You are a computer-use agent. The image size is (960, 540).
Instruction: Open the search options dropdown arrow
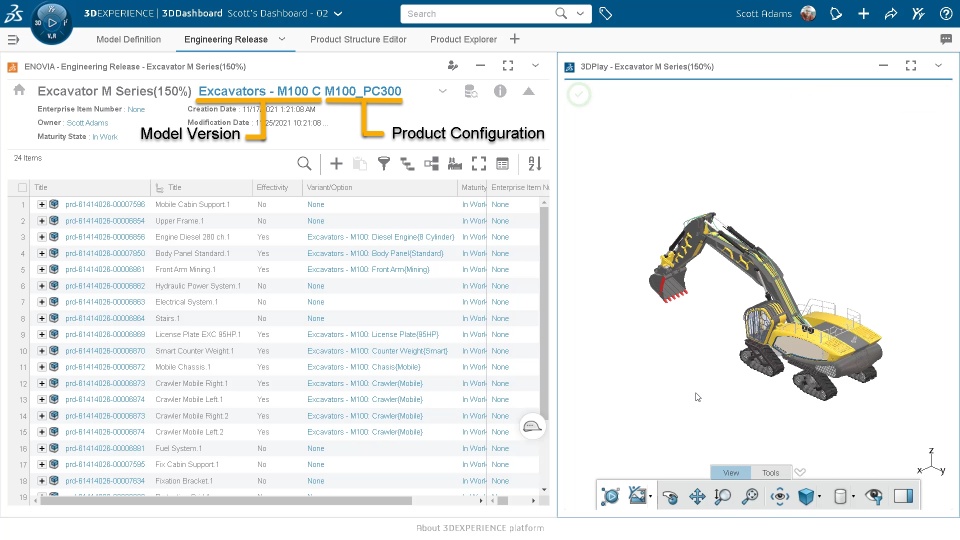580,13
